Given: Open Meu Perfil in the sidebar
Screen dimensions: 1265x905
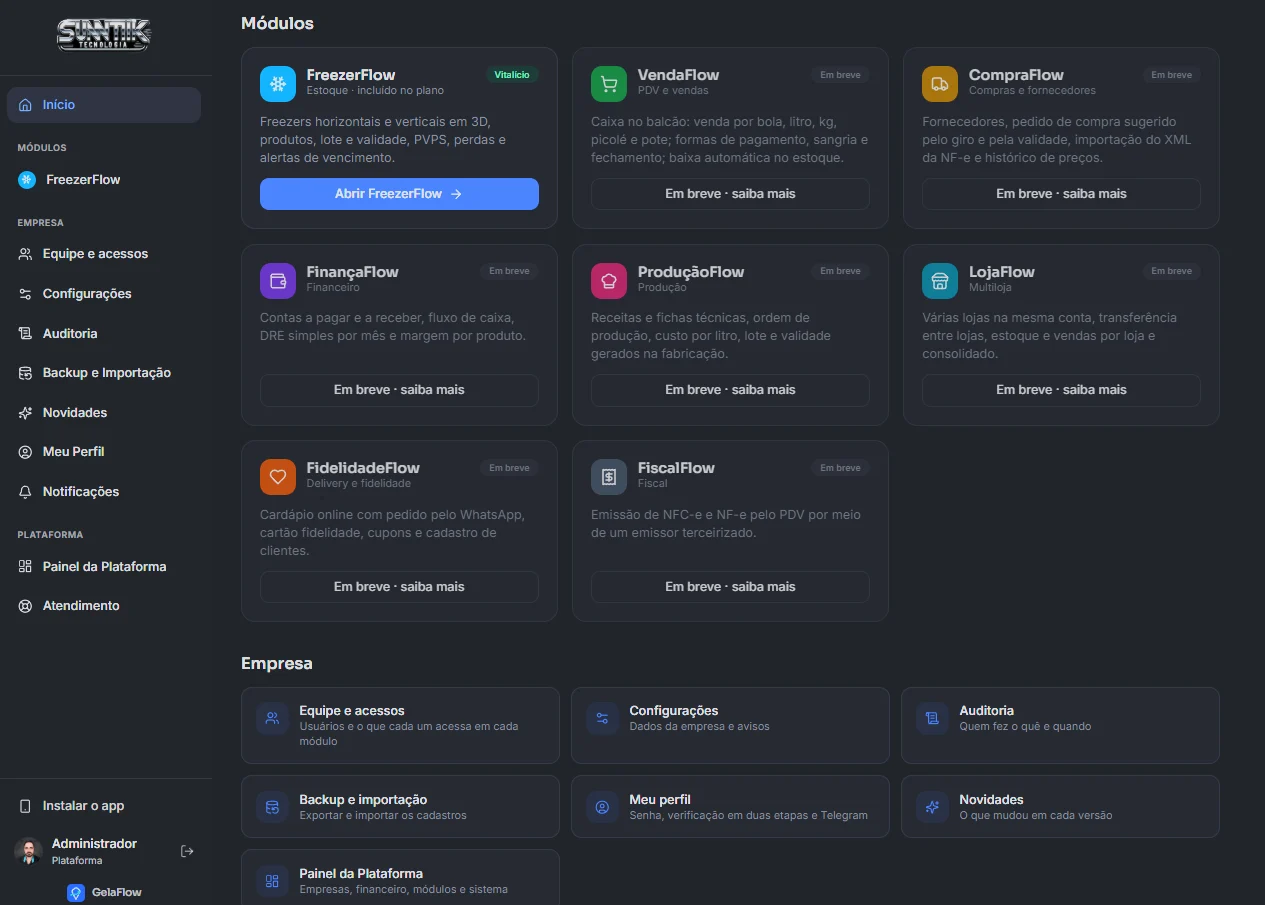Looking at the screenshot, I should click(x=104, y=452).
